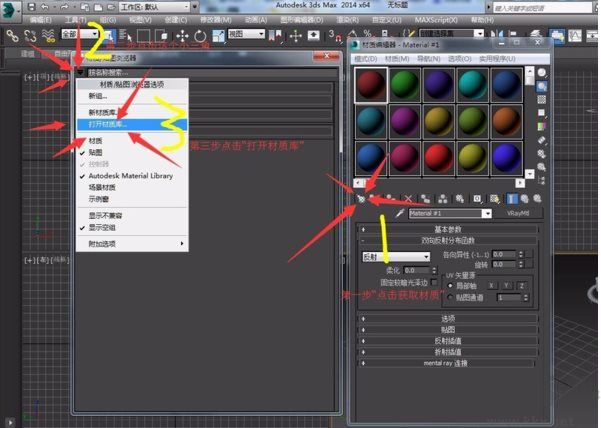Image resolution: width=601 pixels, height=428 pixels.
Task: Open the 全部 selection filter dropdown
Action: click(79, 34)
